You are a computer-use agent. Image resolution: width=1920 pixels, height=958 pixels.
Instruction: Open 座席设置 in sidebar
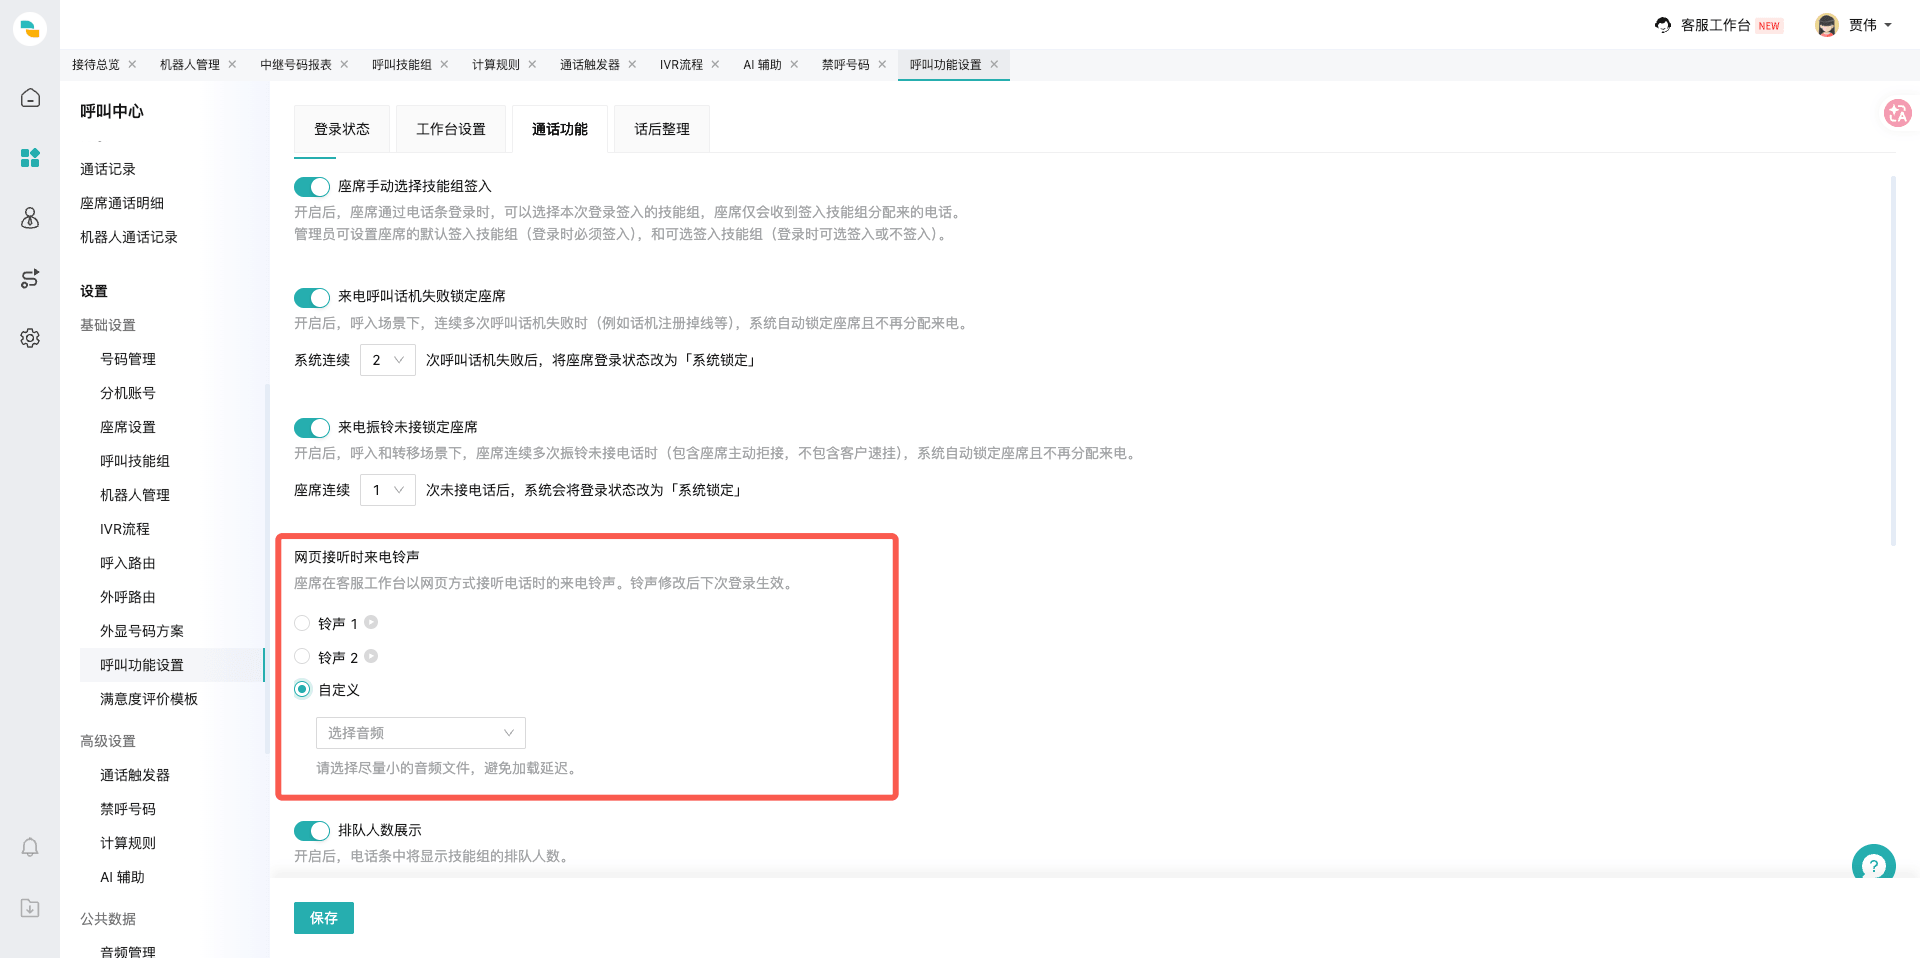pyautogui.click(x=128, y=427)
